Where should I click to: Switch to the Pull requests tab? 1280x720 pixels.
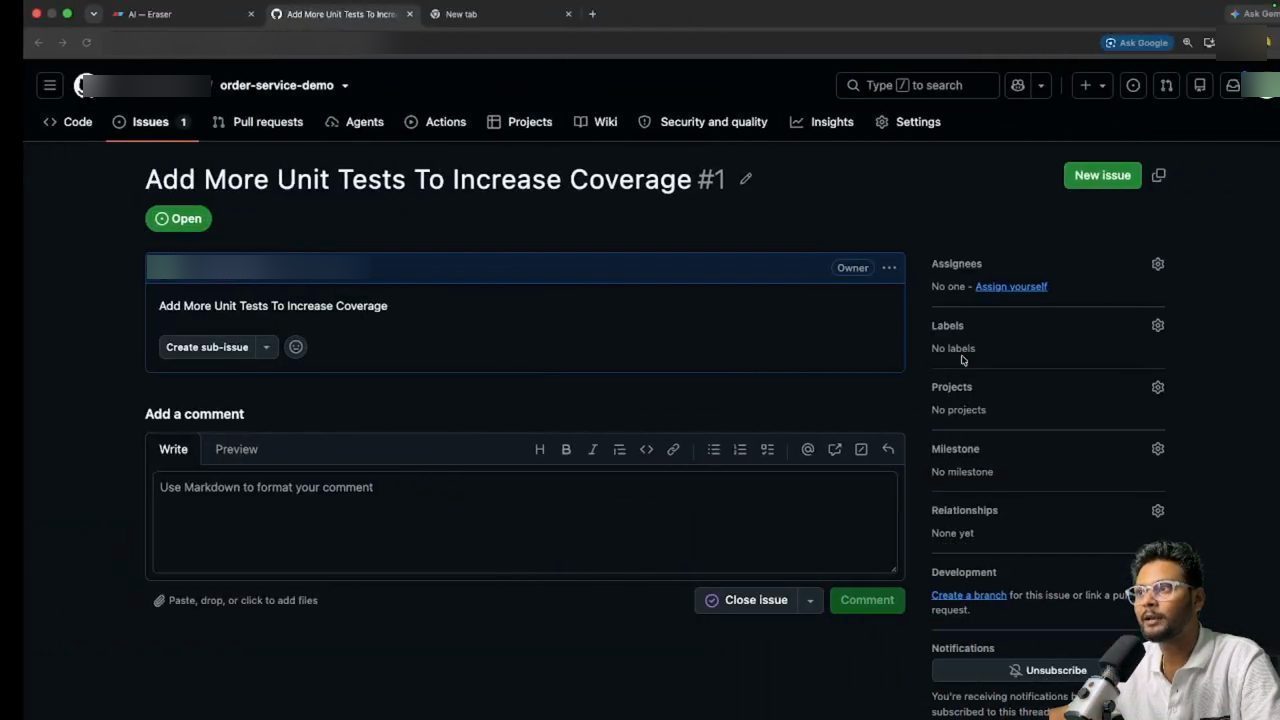258,122
